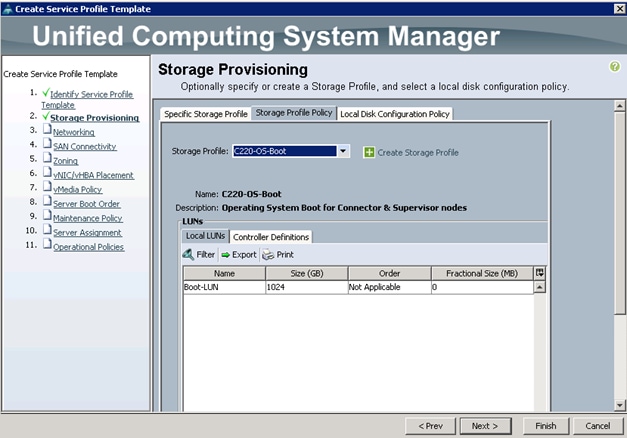Click the SAN Connectivity step page icon

(x=47, y=144)
